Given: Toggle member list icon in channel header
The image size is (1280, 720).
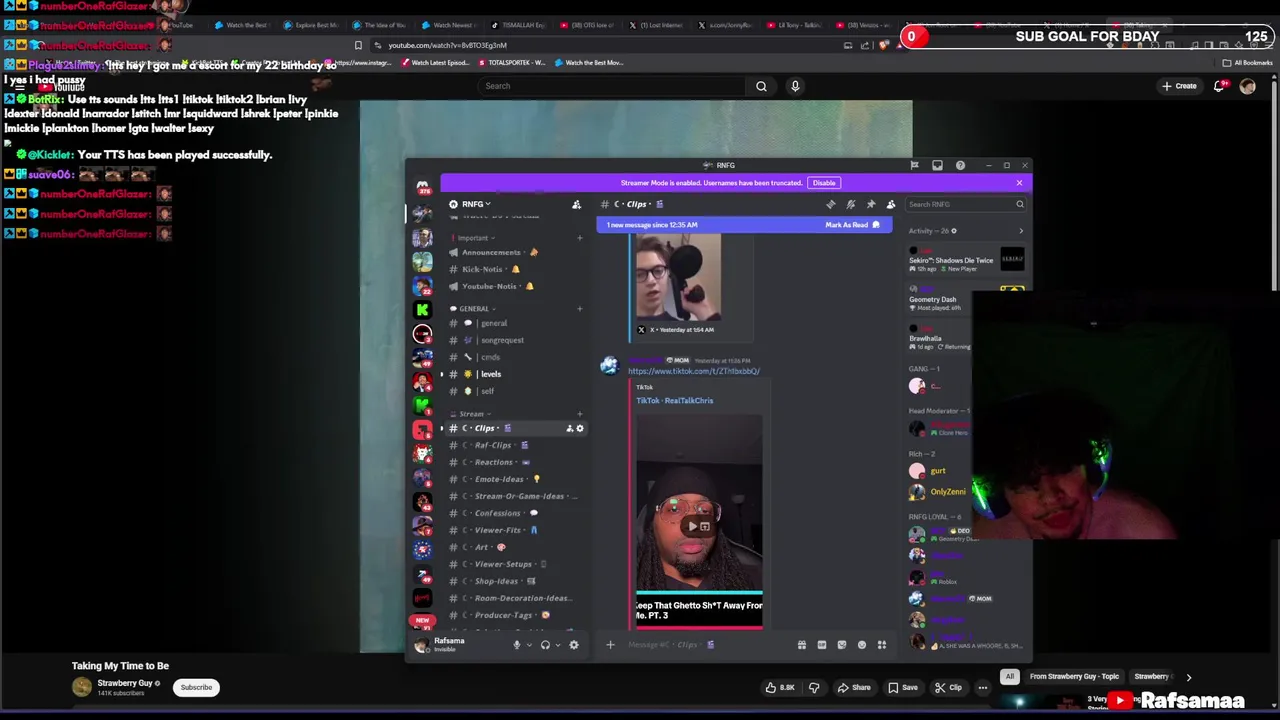Looking at the screenshot, I should pyautogui.click(x=891, y=204).
